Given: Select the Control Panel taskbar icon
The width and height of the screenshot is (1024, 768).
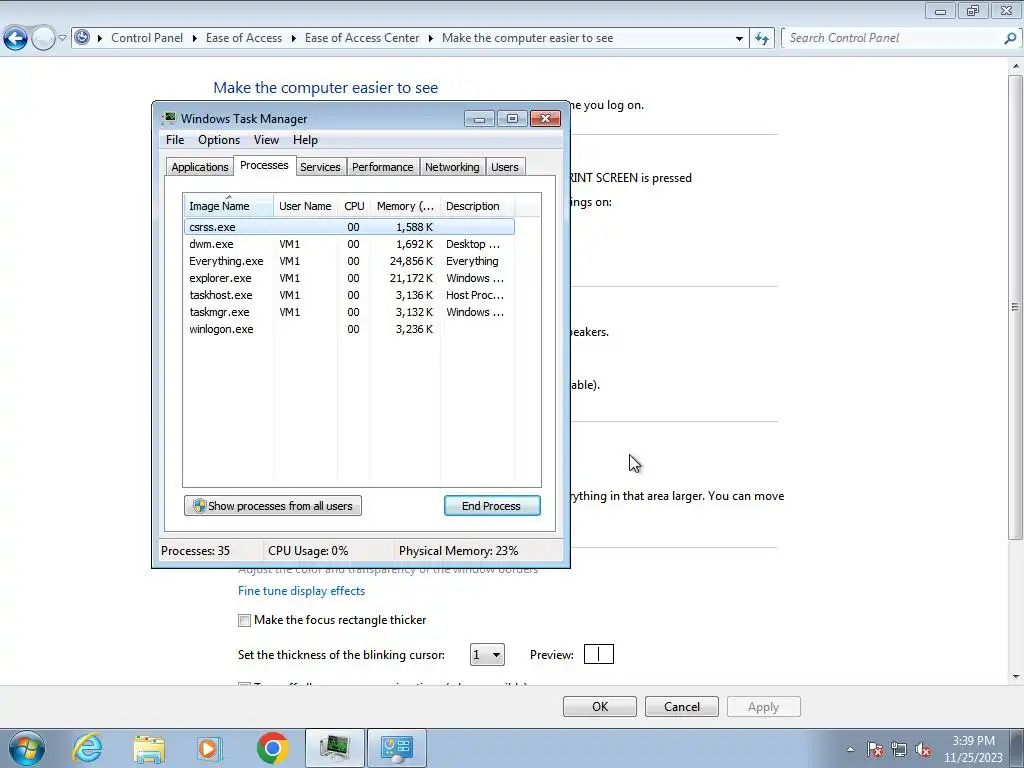Looking at the screenshot, I should (397, 748).
